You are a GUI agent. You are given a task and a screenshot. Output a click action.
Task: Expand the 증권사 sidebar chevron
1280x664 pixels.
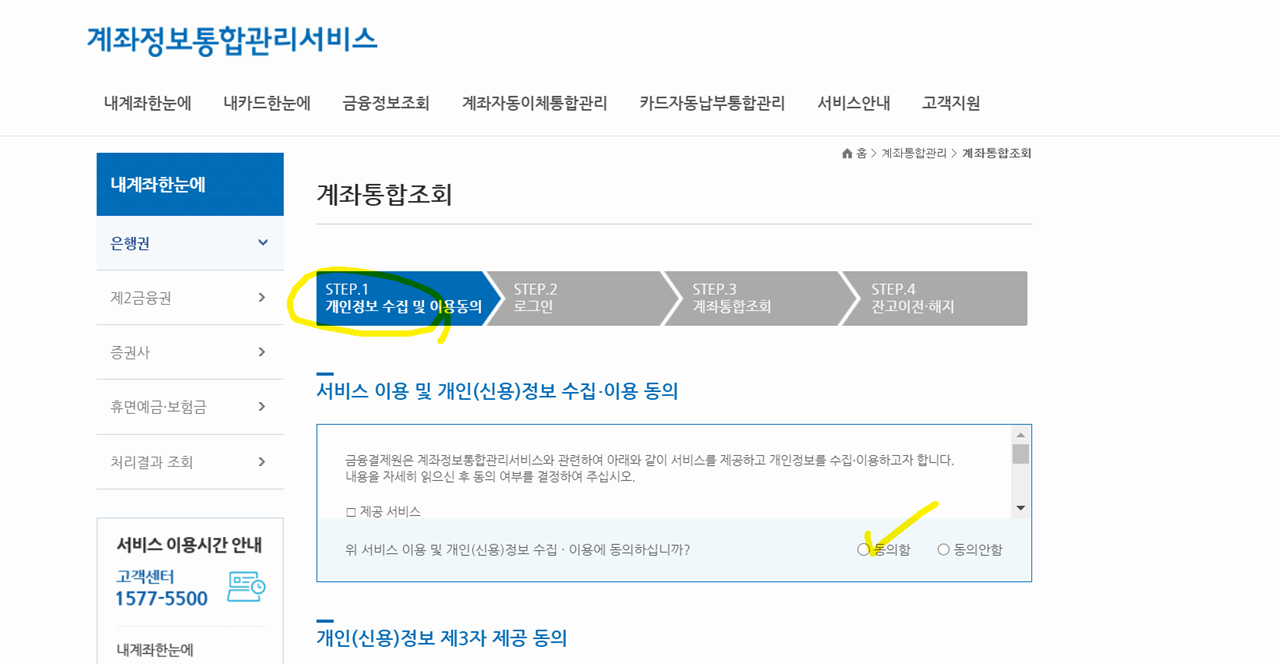[x=262, y=352]
